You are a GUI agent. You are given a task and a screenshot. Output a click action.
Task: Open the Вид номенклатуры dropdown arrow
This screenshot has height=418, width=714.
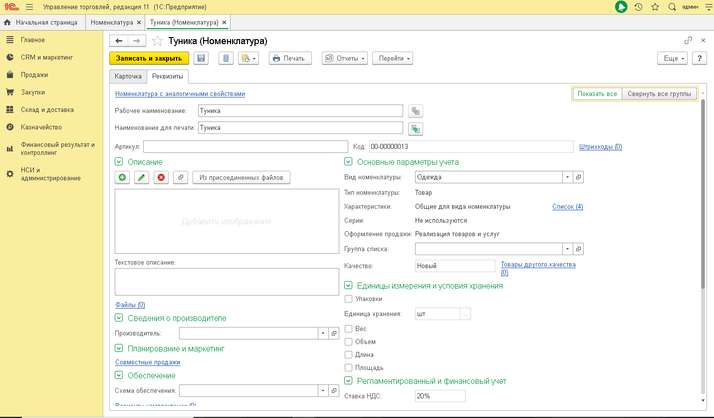567,177
